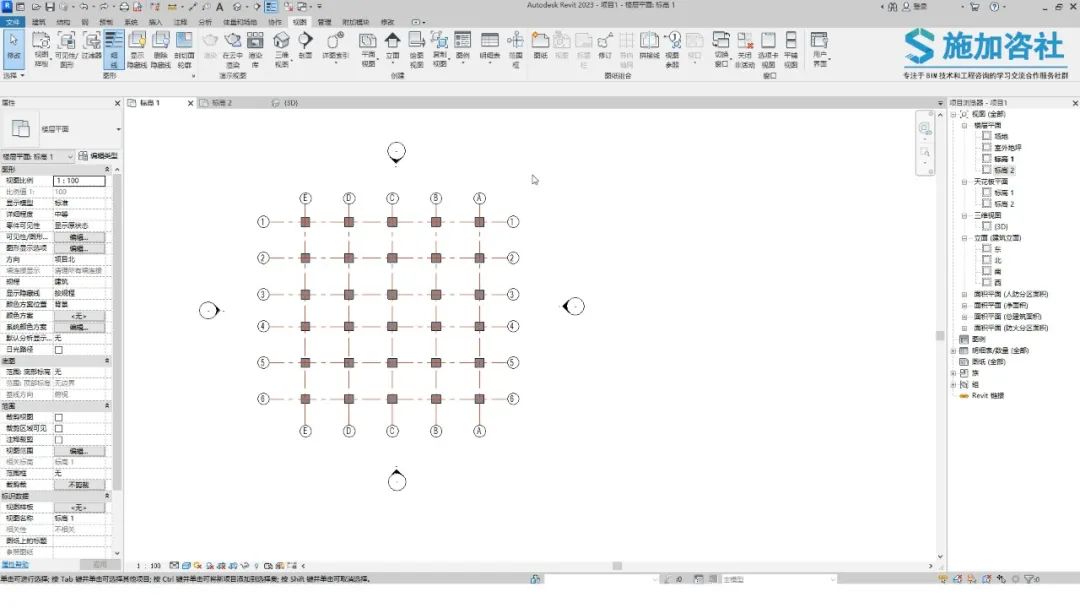1080x608 pixels.
Task: Click 剖切面轮廓 (Cut Profile) tool
Action: (x=184, y=48)
